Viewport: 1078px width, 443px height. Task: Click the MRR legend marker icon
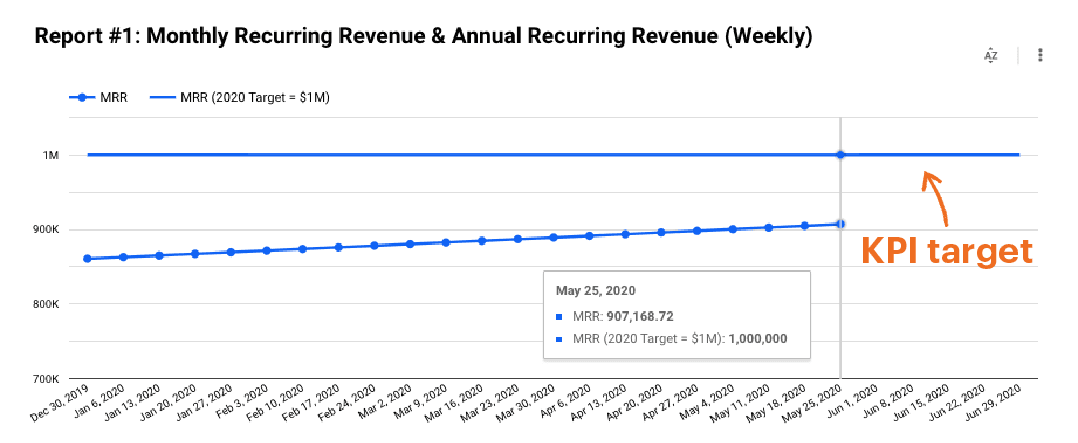[83, 98]
